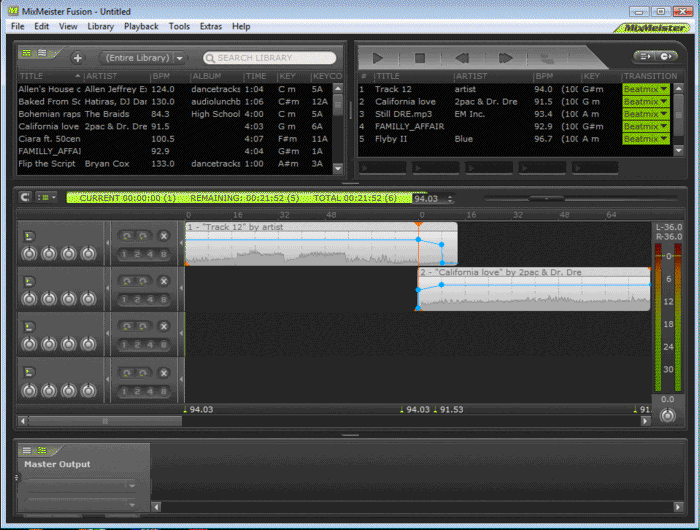Open the Library menu
Image resolution: width=700 pixels, height=530 pixels.
pos(100,26)
